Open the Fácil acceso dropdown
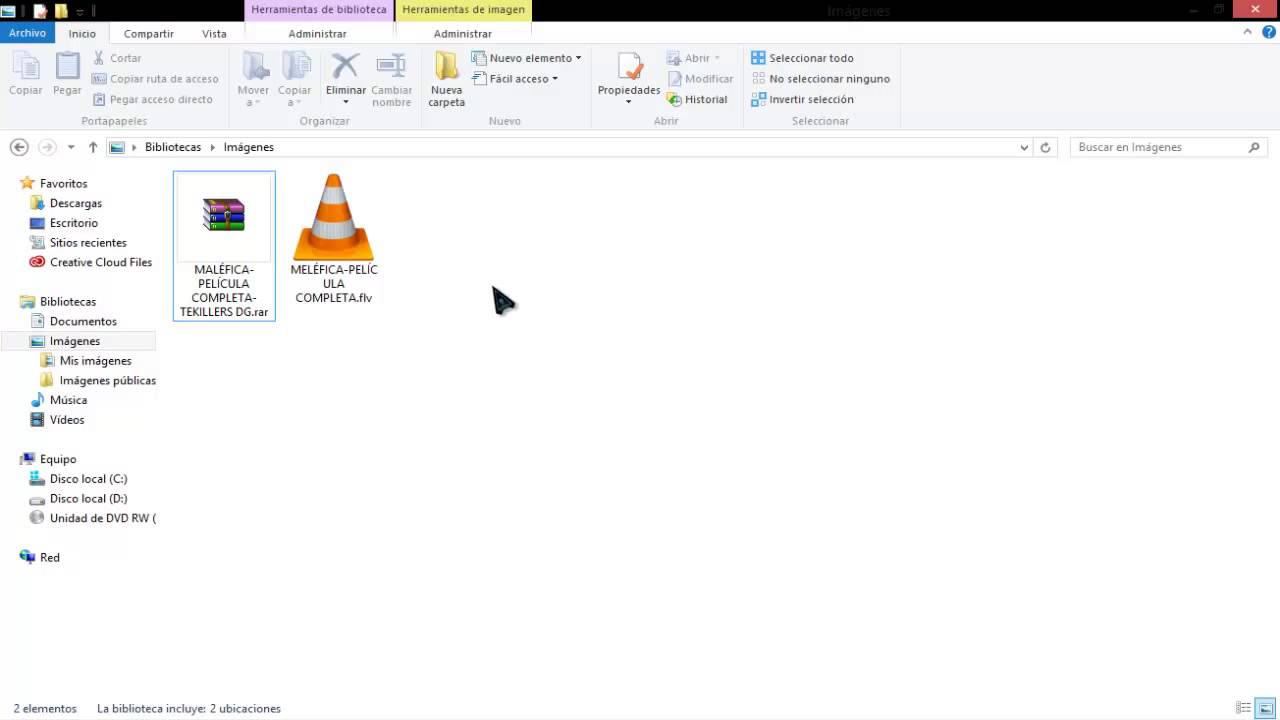The width and height of the screenshot is (1280, 720). (x=515, y=79)
